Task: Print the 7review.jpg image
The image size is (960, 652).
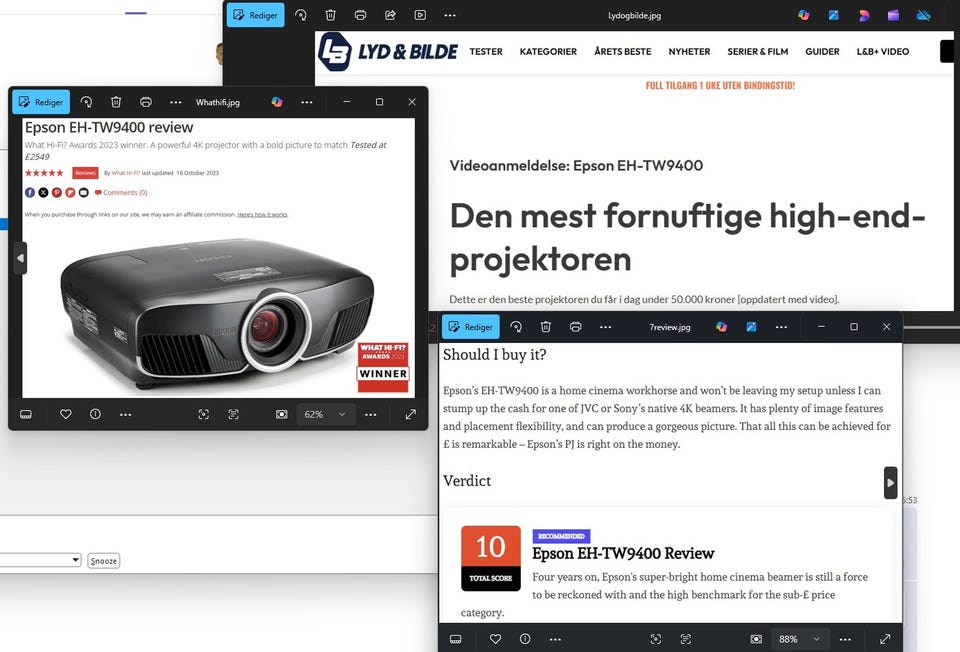Action: click(x=576, y=327)
